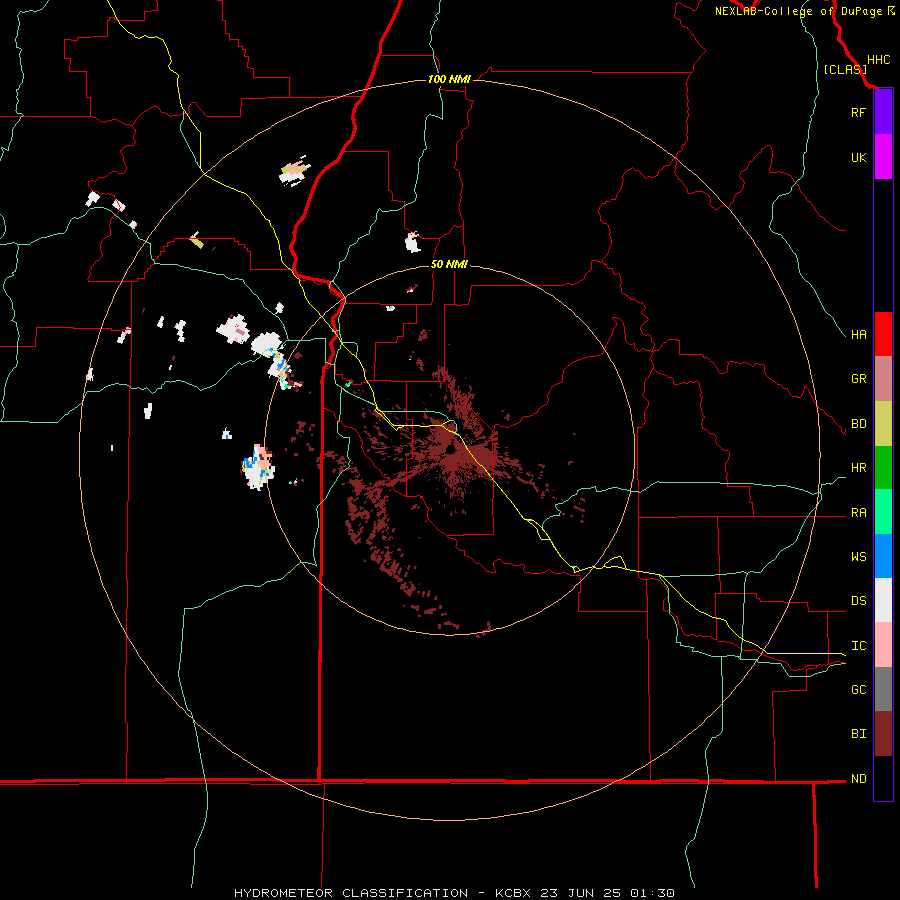Click the GC legend label text

pyautogui.click(x=859, y=689)
